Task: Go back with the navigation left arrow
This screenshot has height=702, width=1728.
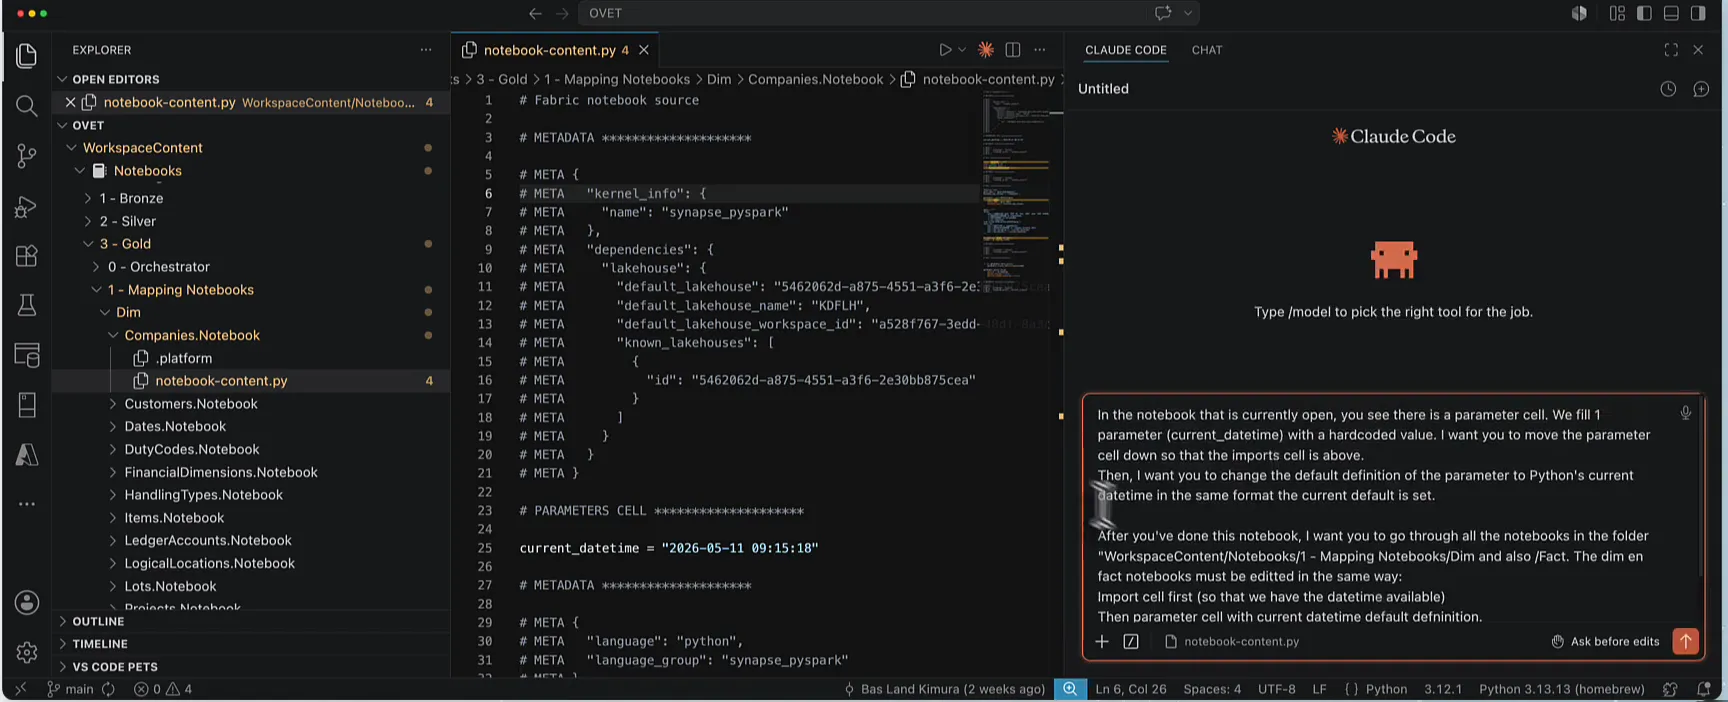Action: [535, 13]
